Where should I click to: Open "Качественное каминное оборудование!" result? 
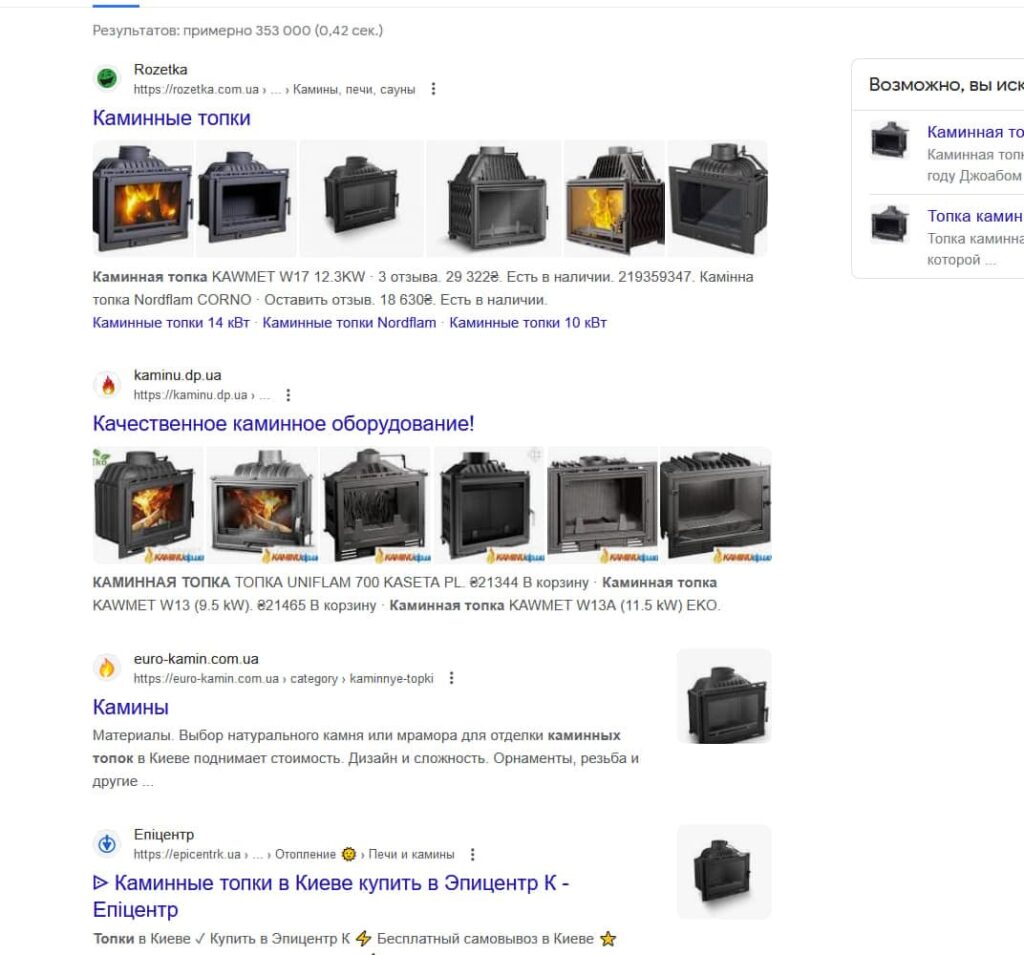[283, 424]
